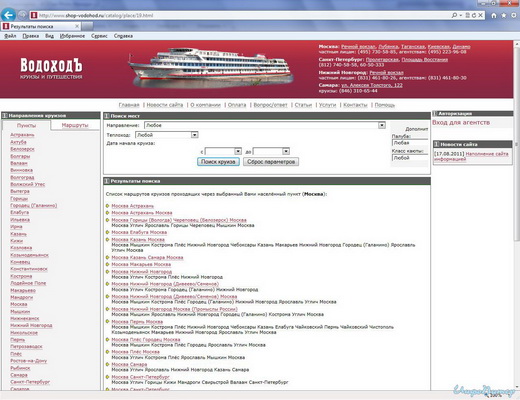Close the Результаты поиска tab
Screen dimensions: 520x400
click(77, 26)
